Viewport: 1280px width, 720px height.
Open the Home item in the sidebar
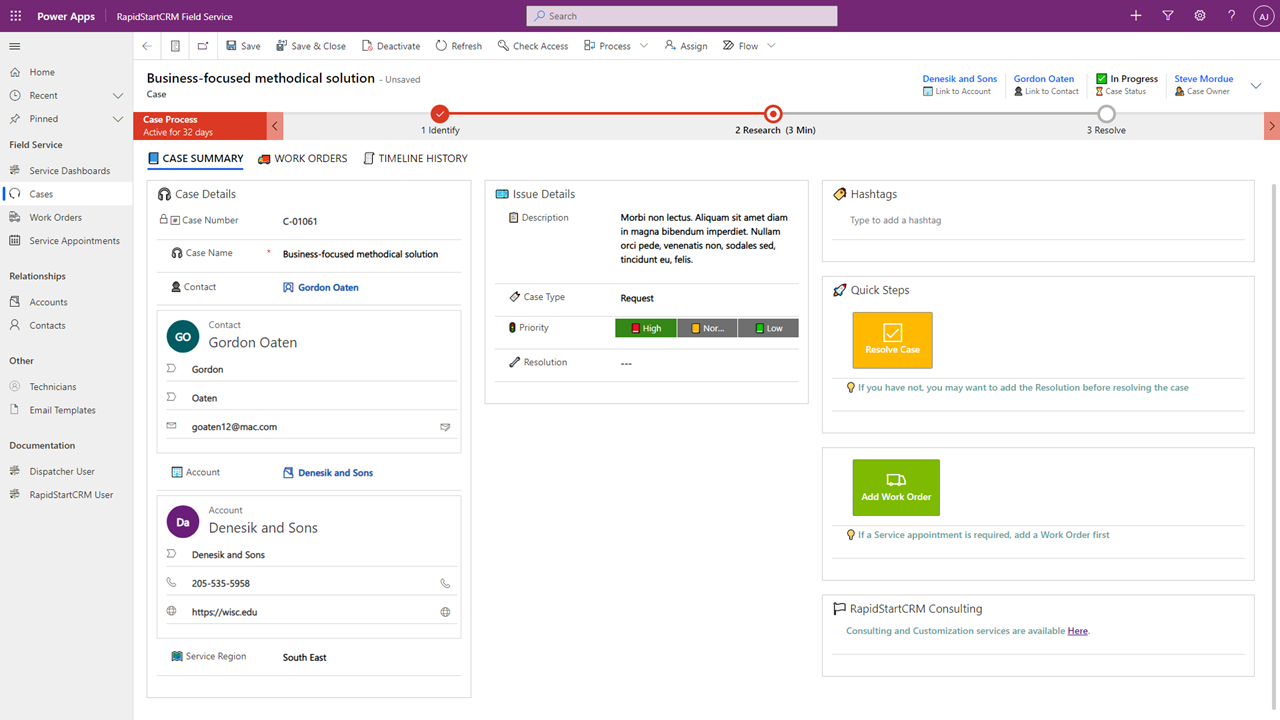pyautogui.click(x=66, y=72)
